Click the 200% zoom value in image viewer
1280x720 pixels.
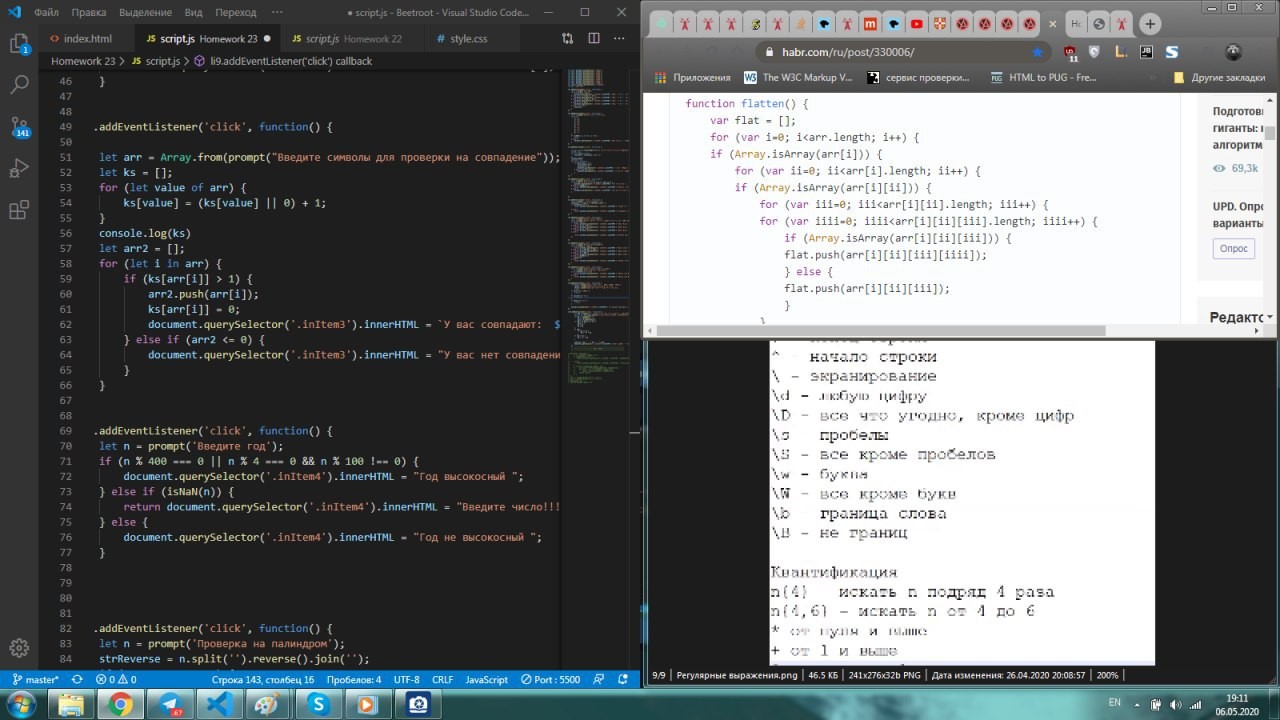coord(1106,675)
